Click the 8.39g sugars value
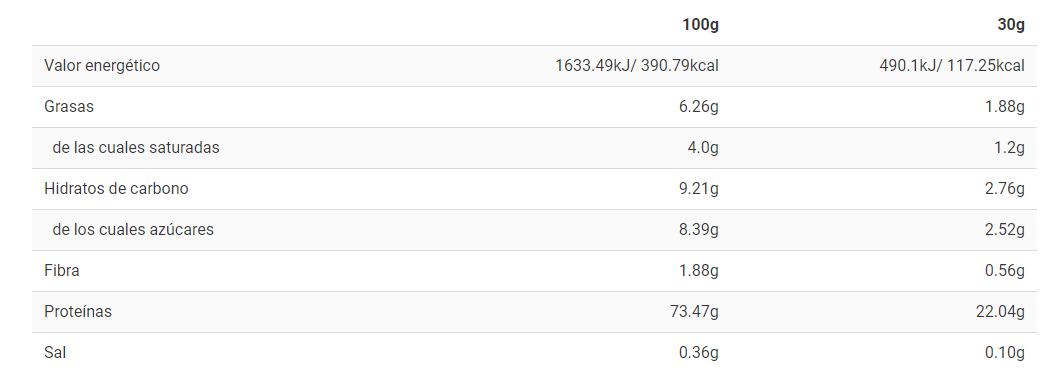 [698, 230]
